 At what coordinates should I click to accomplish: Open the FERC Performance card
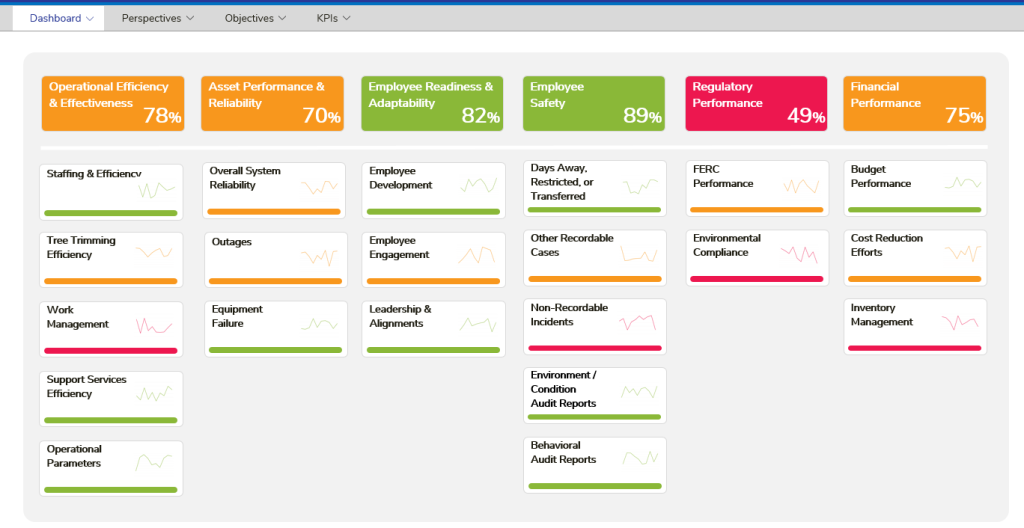(x=756, y=186)
